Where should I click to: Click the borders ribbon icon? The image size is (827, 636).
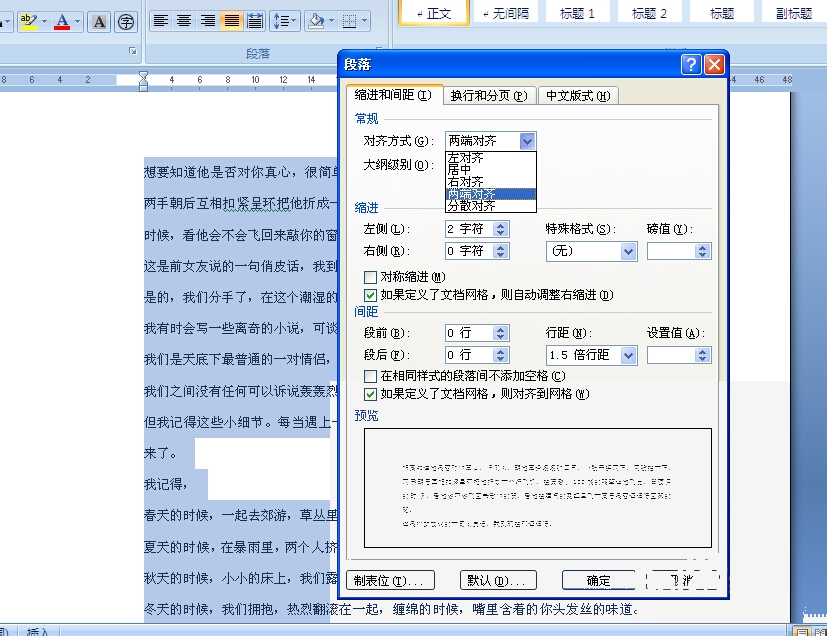pos(349,21)
